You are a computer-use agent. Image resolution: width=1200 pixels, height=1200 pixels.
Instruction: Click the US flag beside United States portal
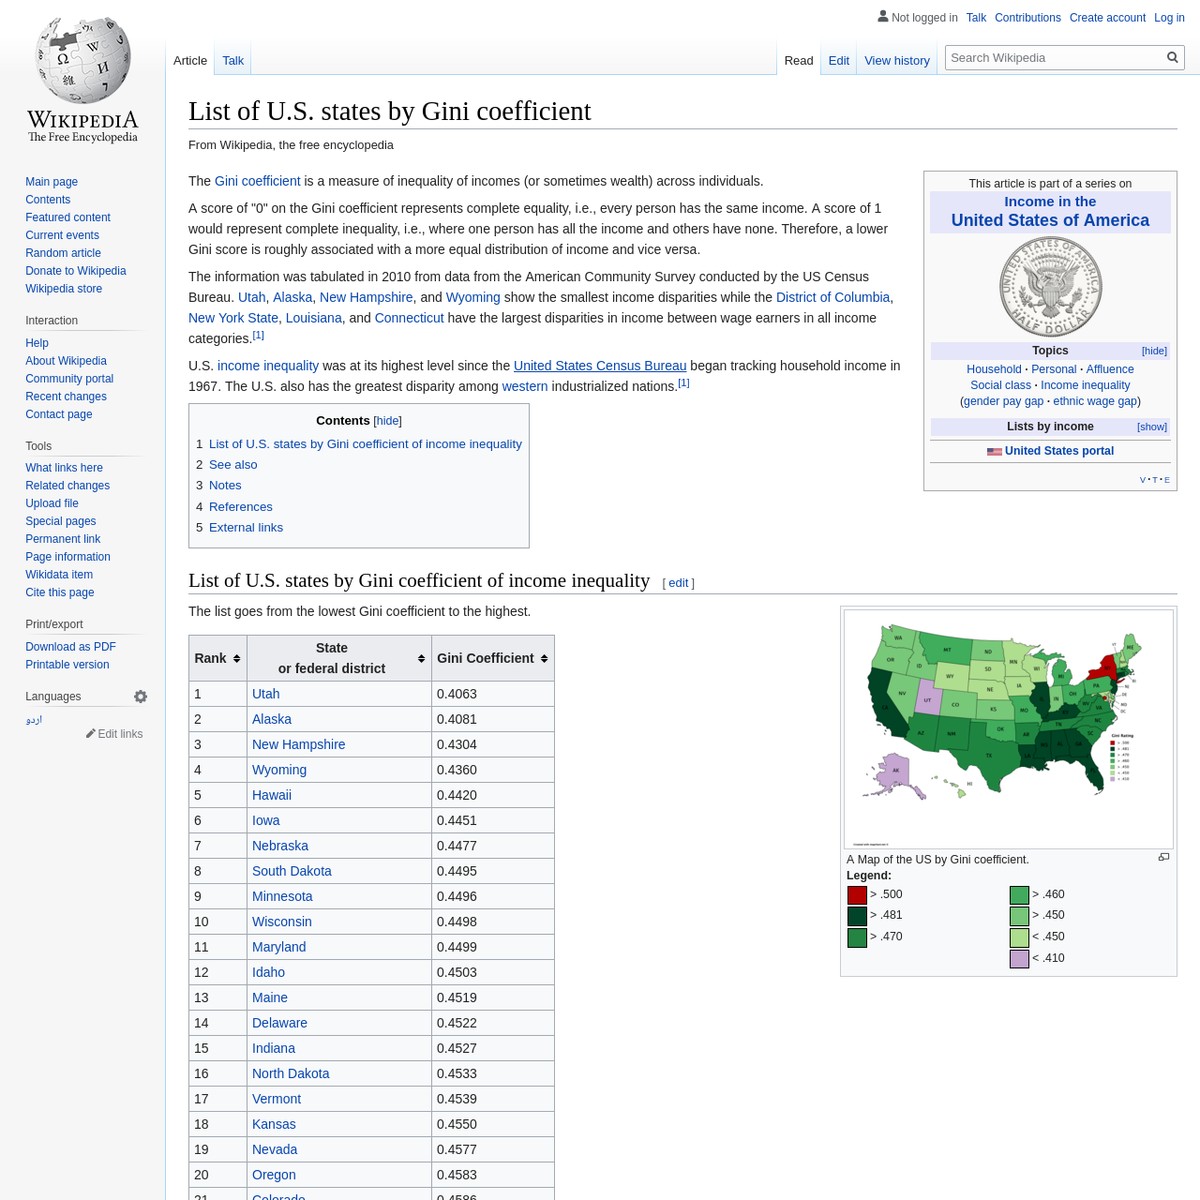coord(994,451)
